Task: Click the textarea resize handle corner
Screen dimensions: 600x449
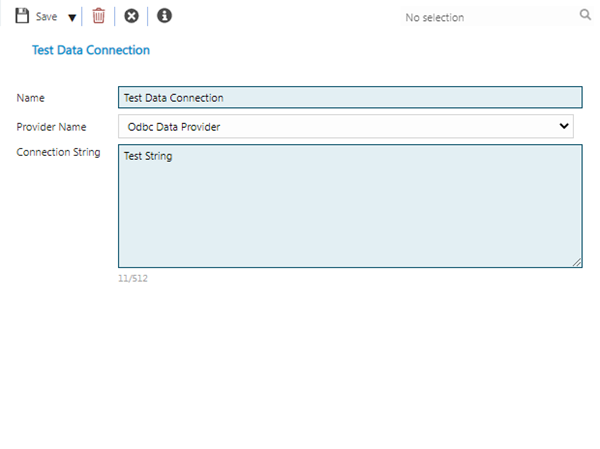Action: pyautogui.click(x=576, y=262)
